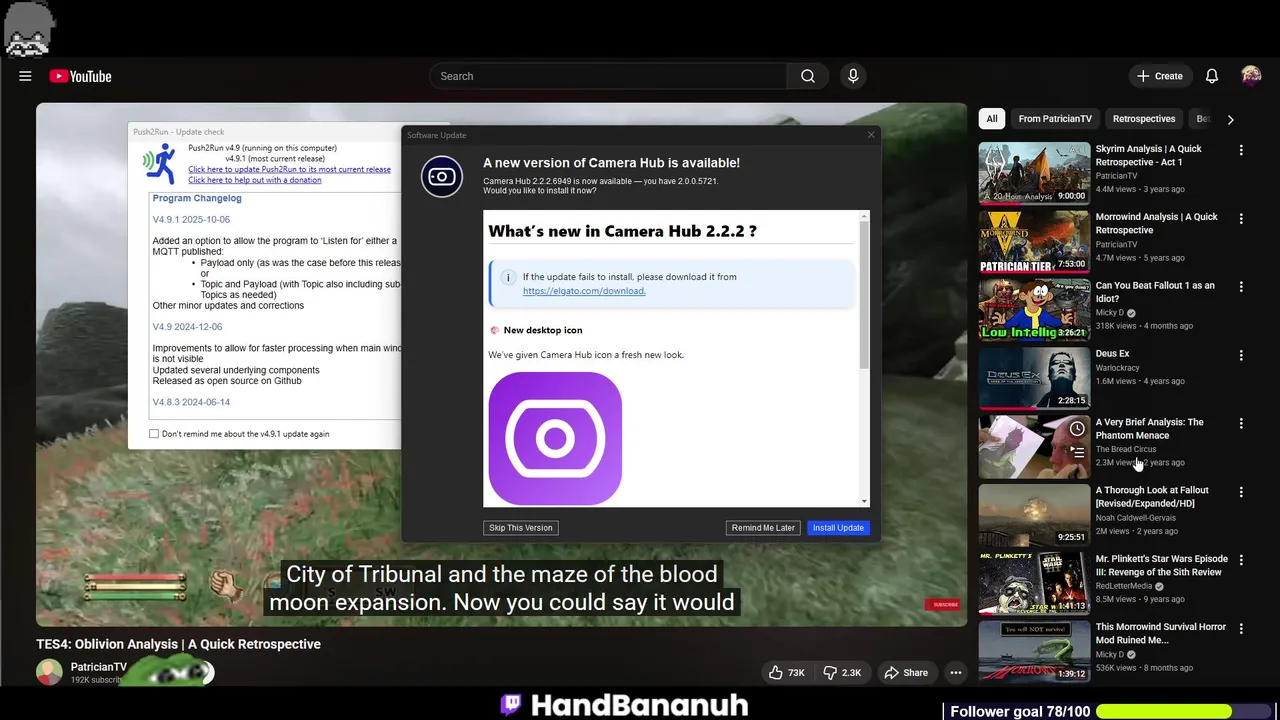Screen dimensions: 1280x720
Task: Click scrollbar up arrow in release notes
Action: (864, 216)
